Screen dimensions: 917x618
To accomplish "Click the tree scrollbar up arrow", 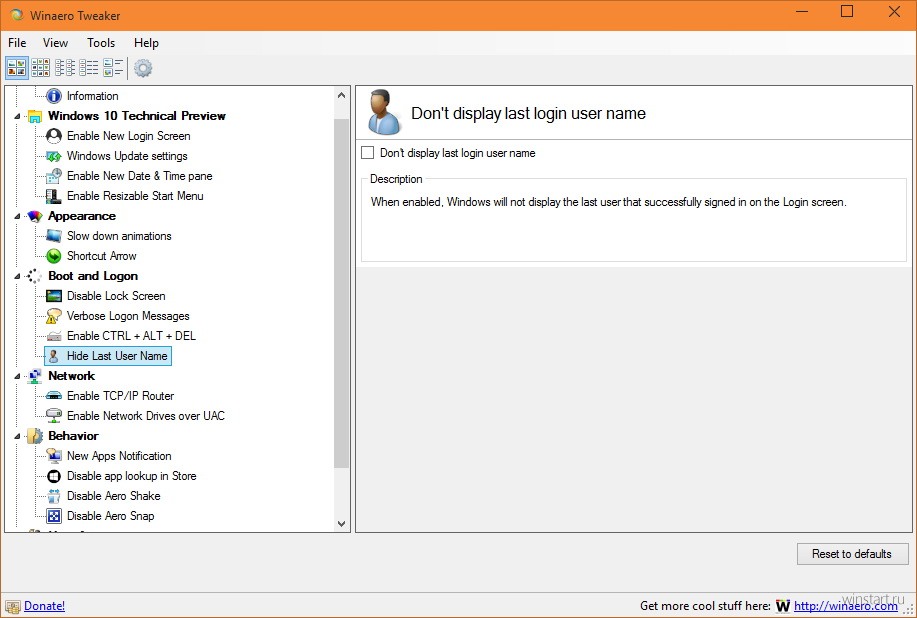I will [342, 95].
